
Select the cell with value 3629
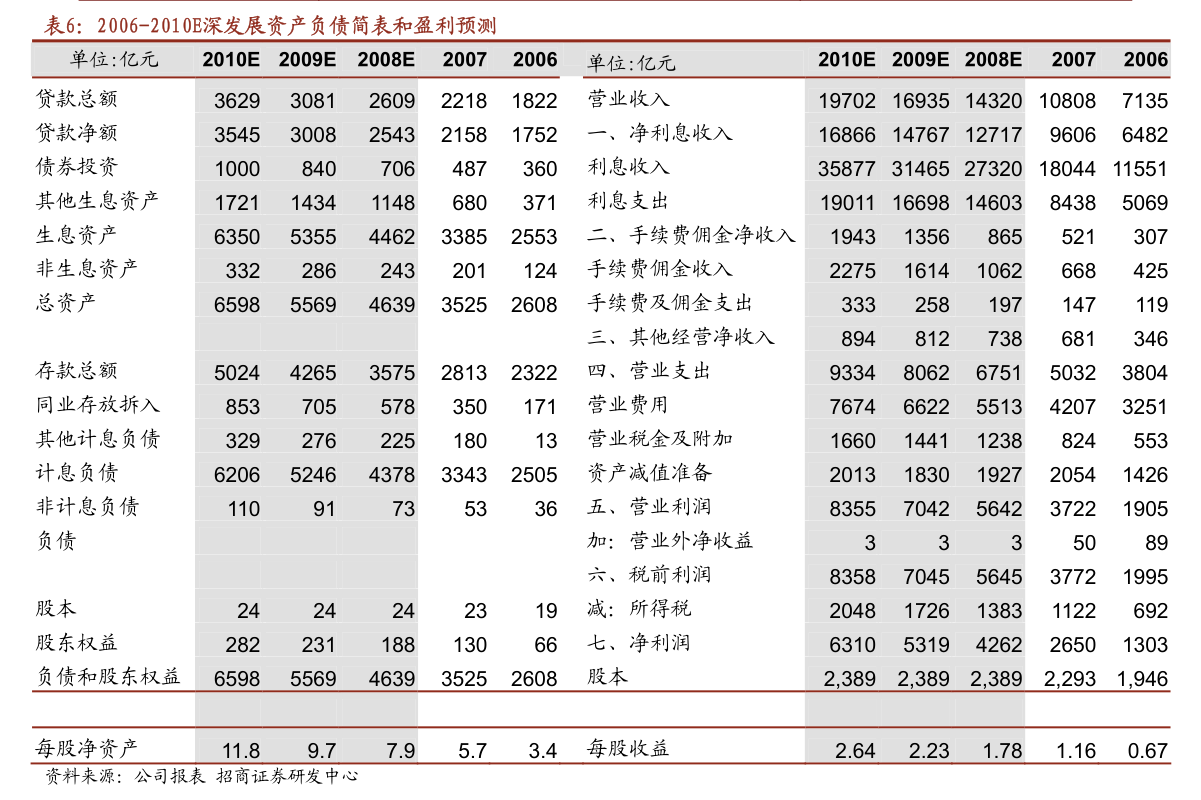tap(237, 101)
